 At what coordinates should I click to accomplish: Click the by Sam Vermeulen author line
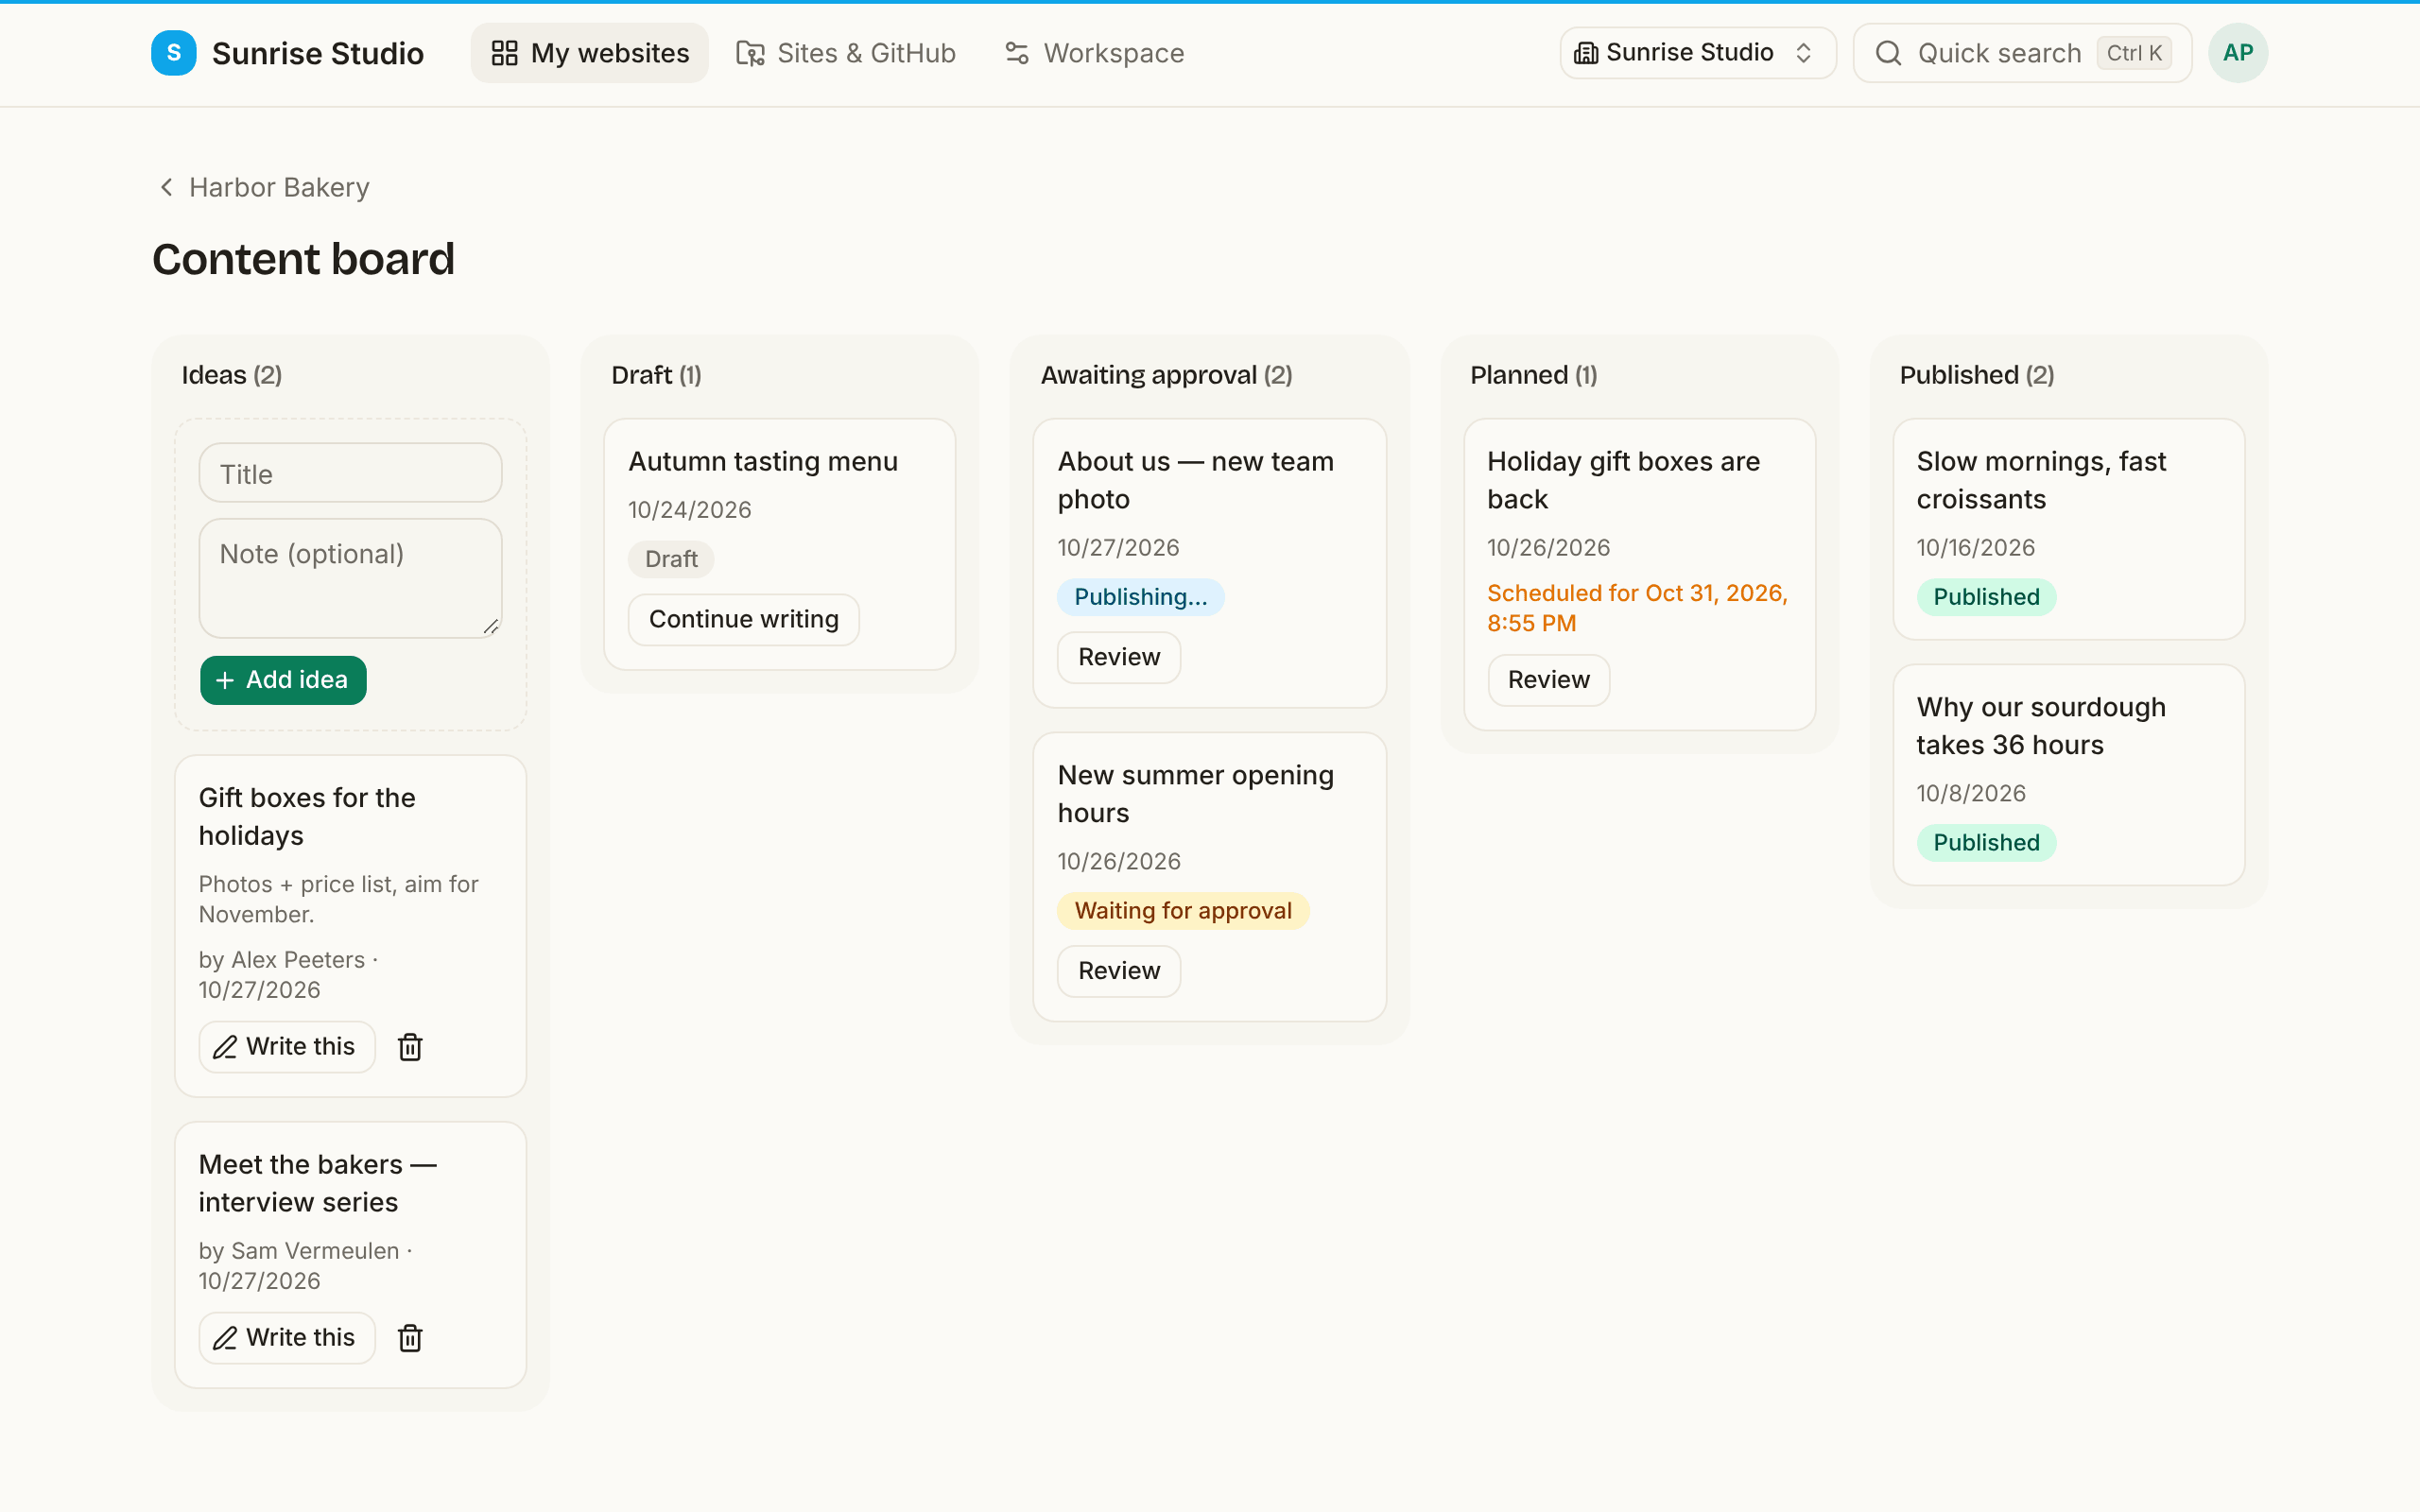point(305,1266)
